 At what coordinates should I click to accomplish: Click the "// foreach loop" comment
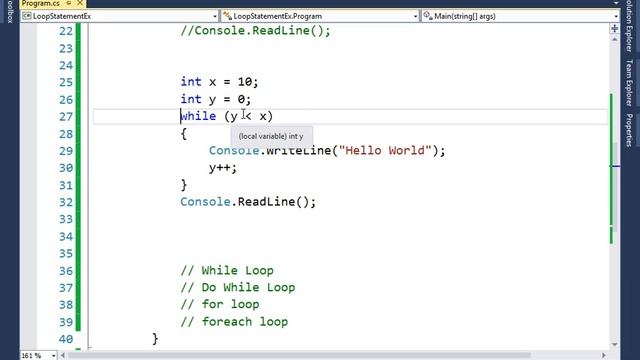(x=234, y=322)
